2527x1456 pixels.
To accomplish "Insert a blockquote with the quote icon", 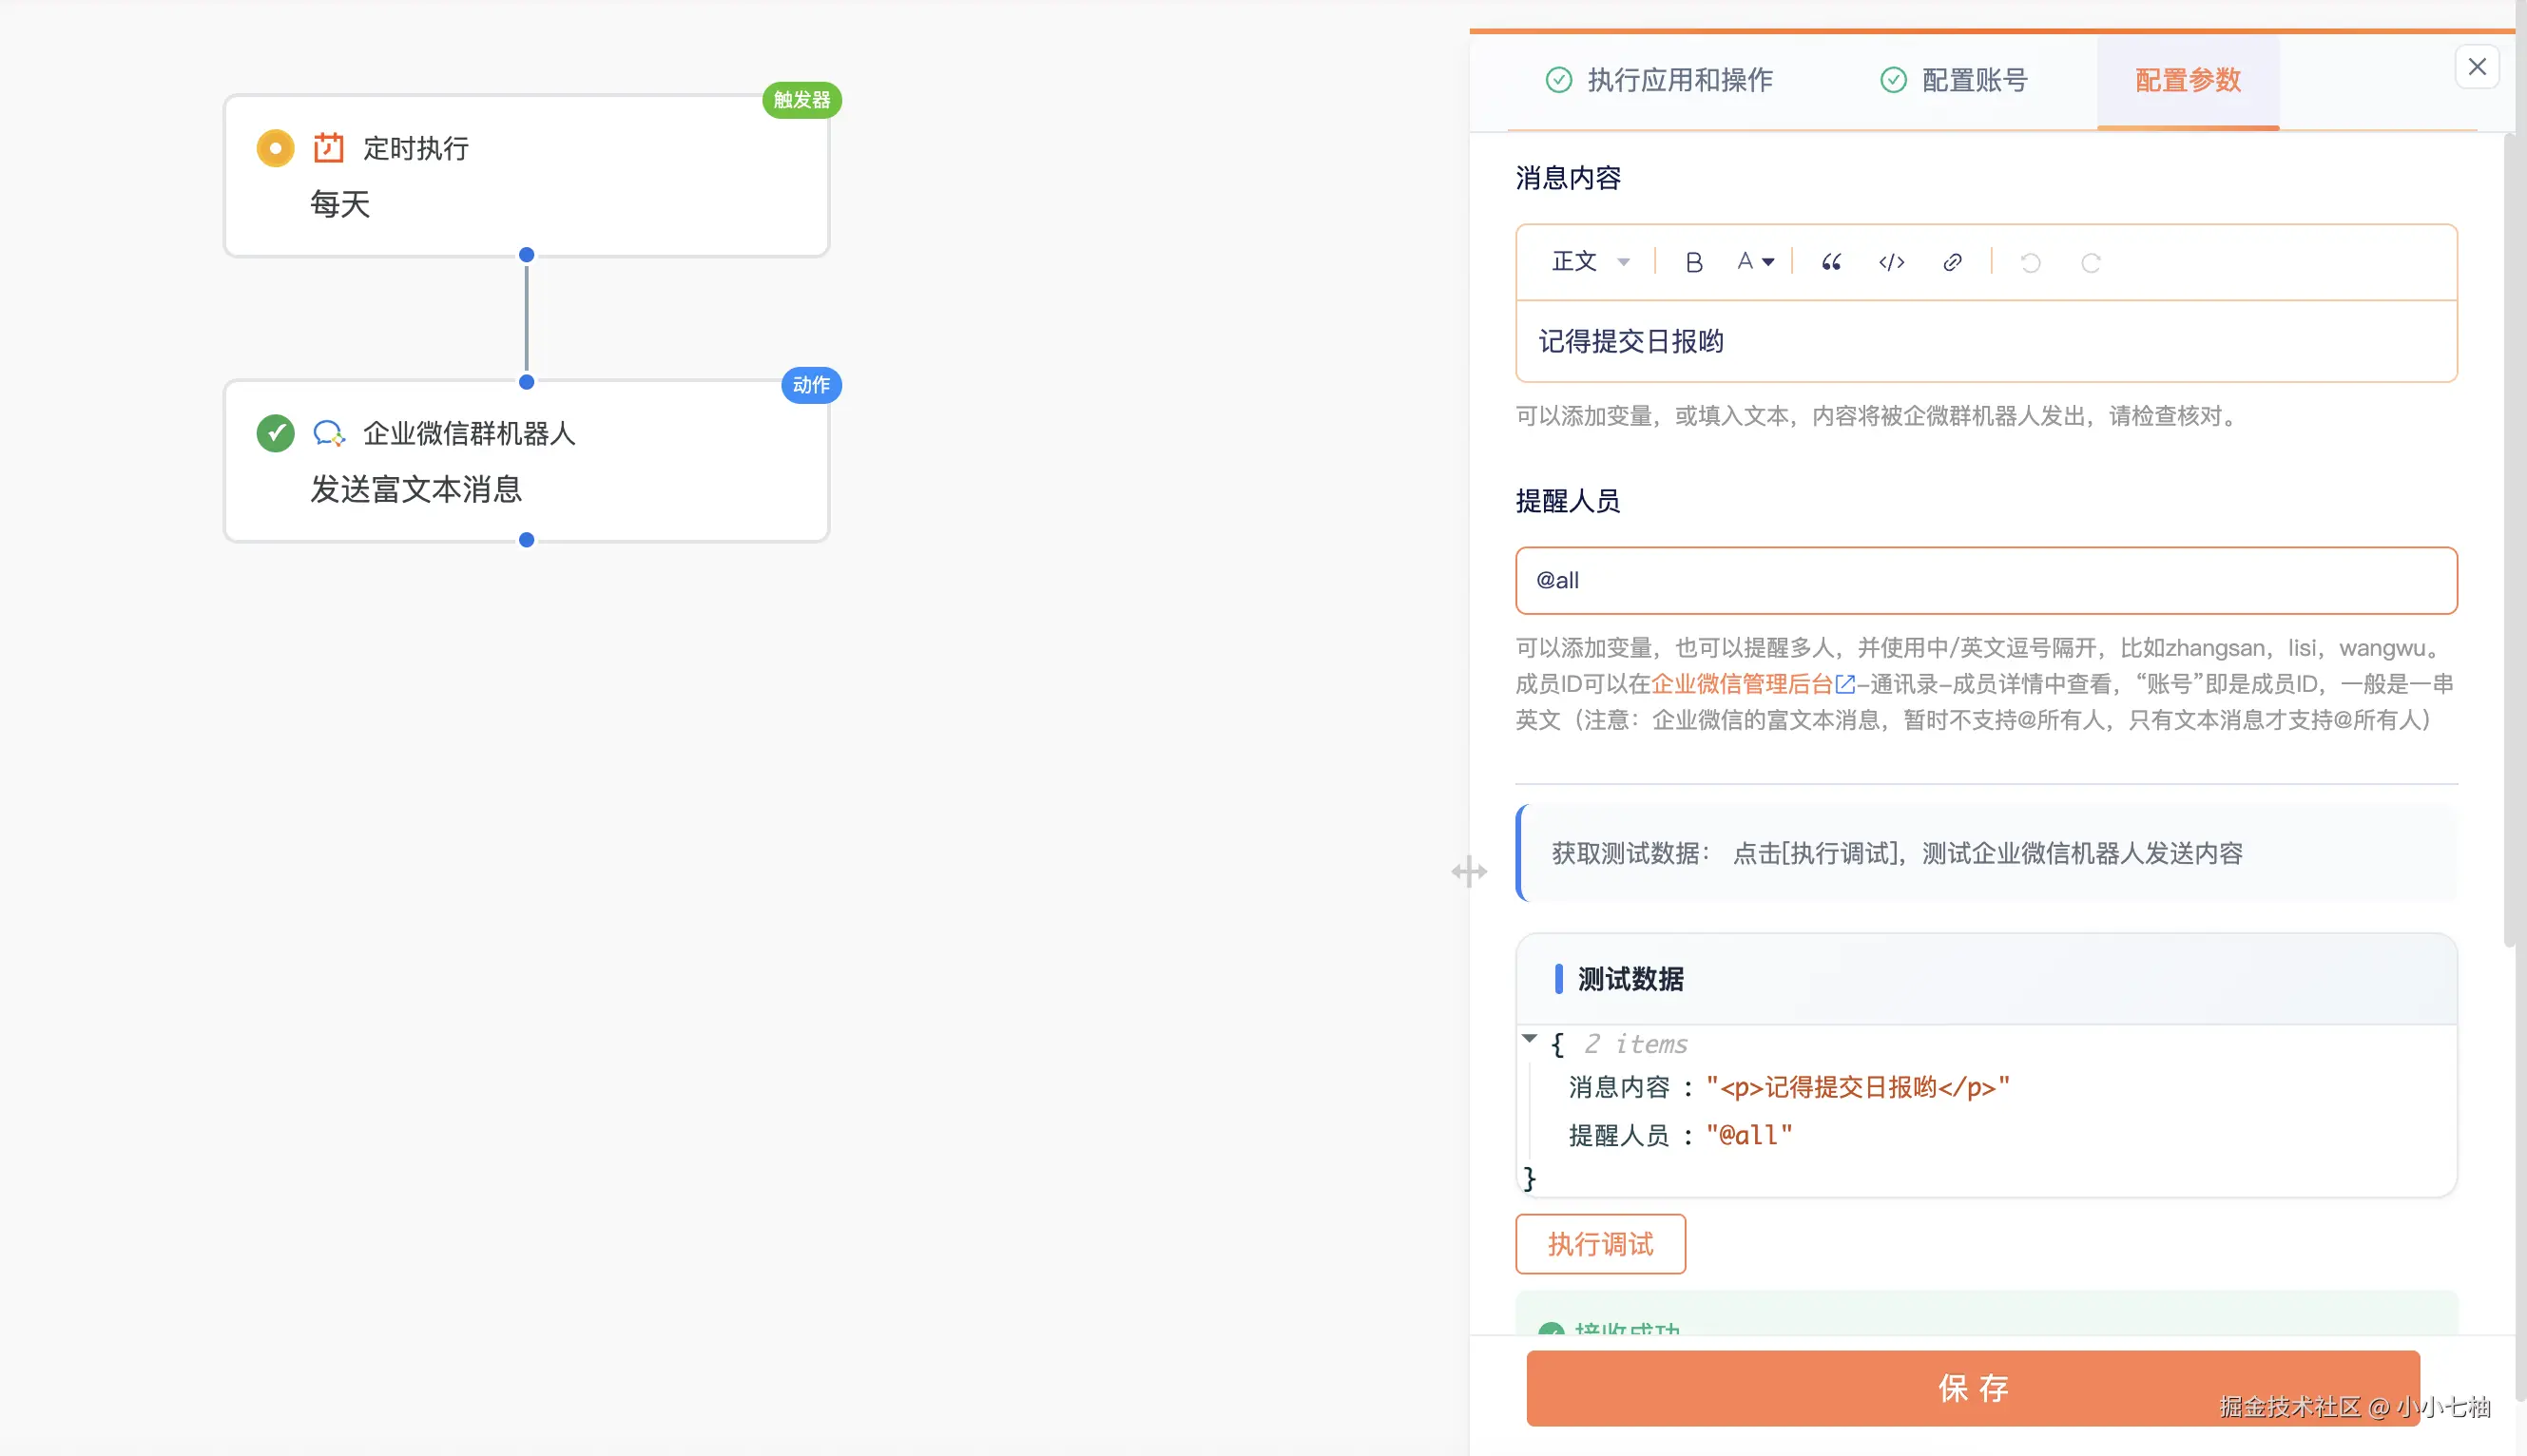I will (x=1831, y=262).
